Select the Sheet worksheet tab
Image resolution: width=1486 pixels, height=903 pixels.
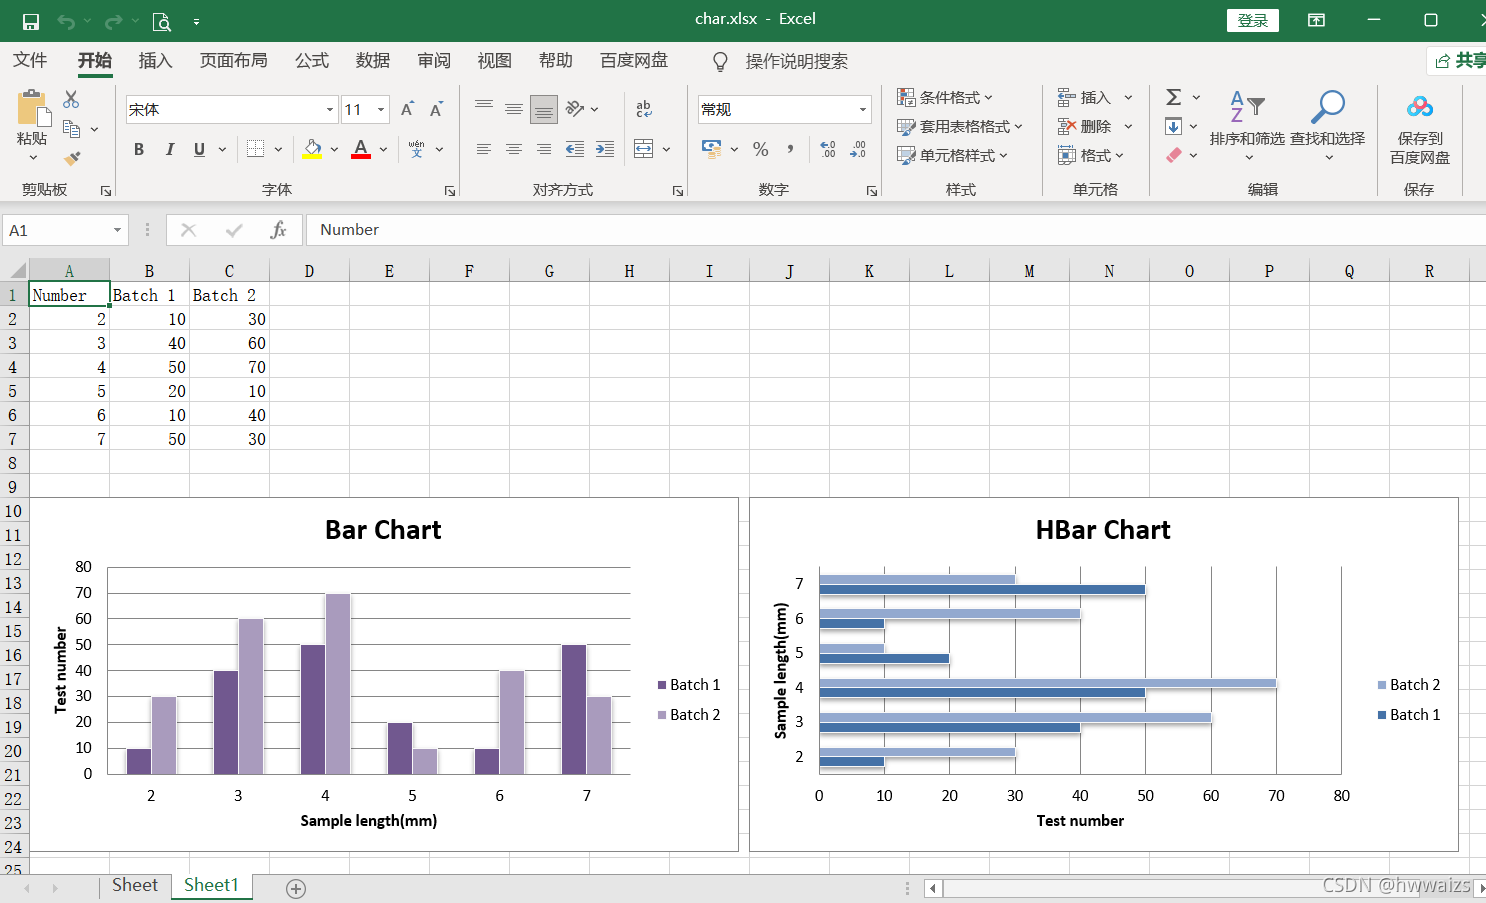pos(135,885)
